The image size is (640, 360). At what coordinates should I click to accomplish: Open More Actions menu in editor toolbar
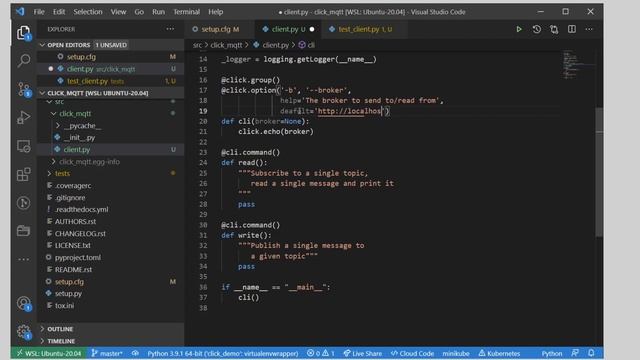pyautogui.click(x=589, y=29)
